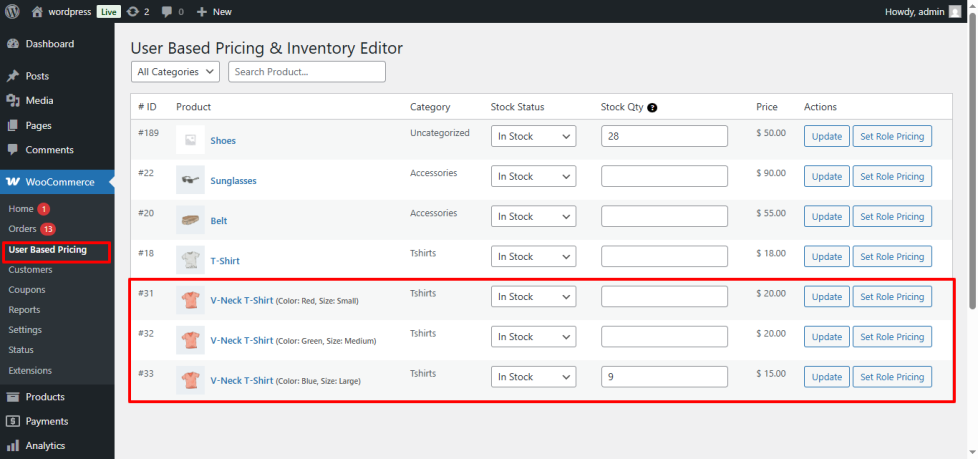Open the updates icon in admin bar

[x=133, y=12]
